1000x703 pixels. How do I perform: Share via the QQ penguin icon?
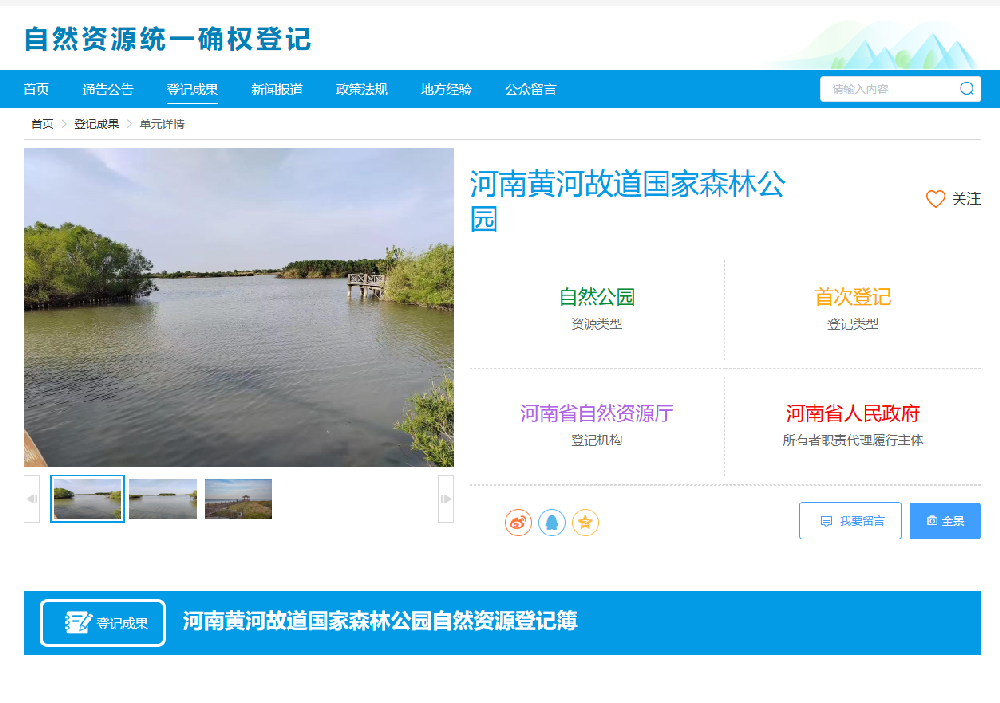[x=552, y=522]
